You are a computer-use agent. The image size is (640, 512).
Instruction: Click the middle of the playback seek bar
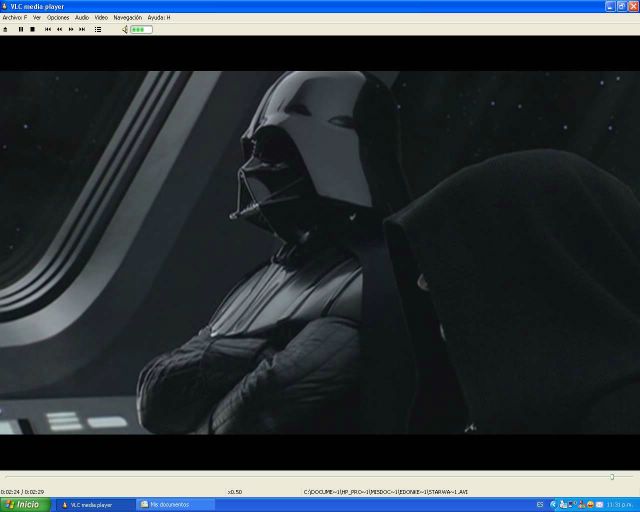point(319,476)
